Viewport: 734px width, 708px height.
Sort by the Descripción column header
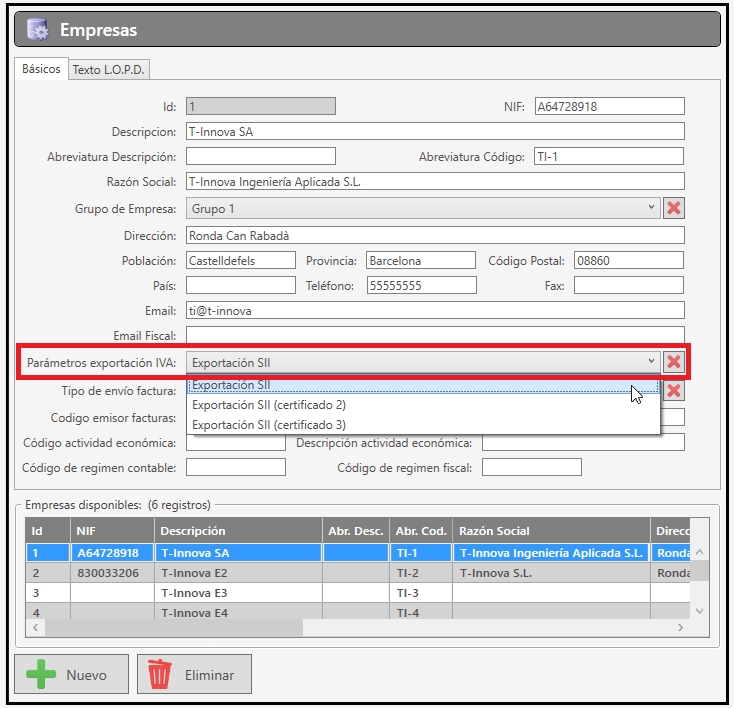tap(238, 531)
